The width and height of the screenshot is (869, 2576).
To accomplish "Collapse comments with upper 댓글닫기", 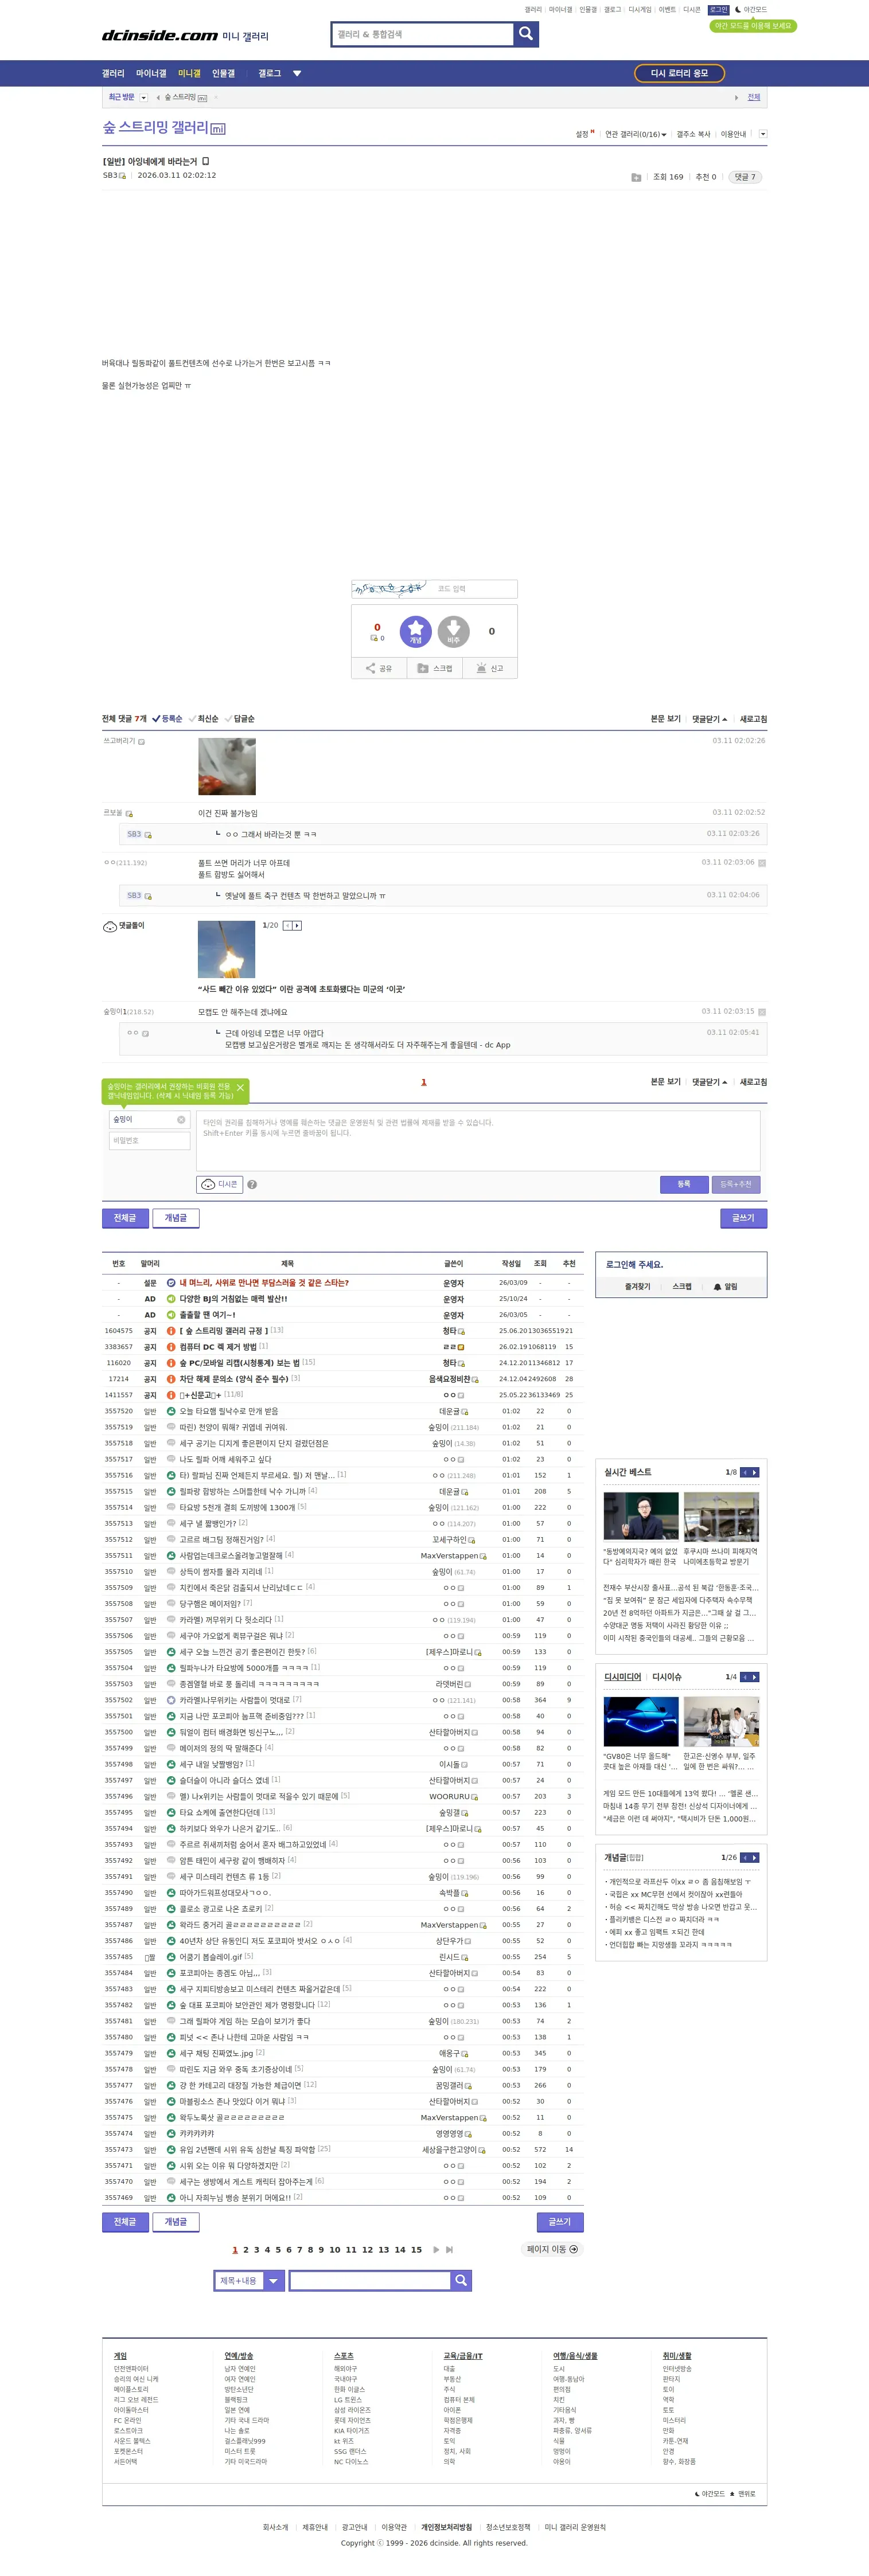I will pos(710,719).
